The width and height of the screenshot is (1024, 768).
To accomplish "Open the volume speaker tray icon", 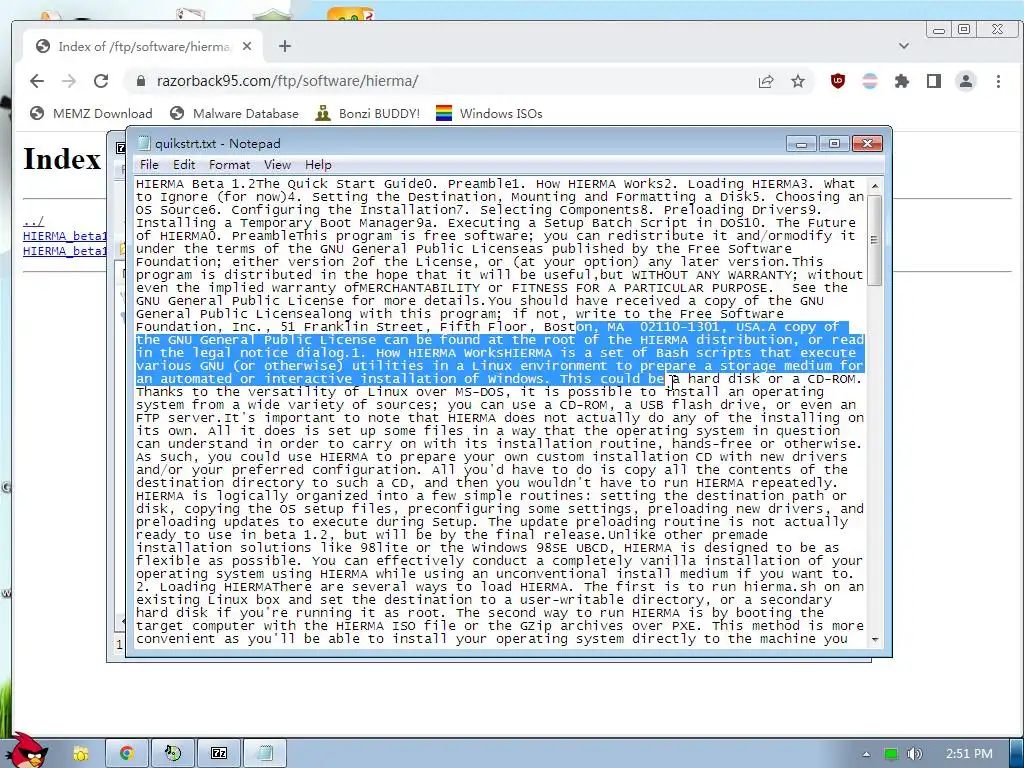I will (915, 754).
